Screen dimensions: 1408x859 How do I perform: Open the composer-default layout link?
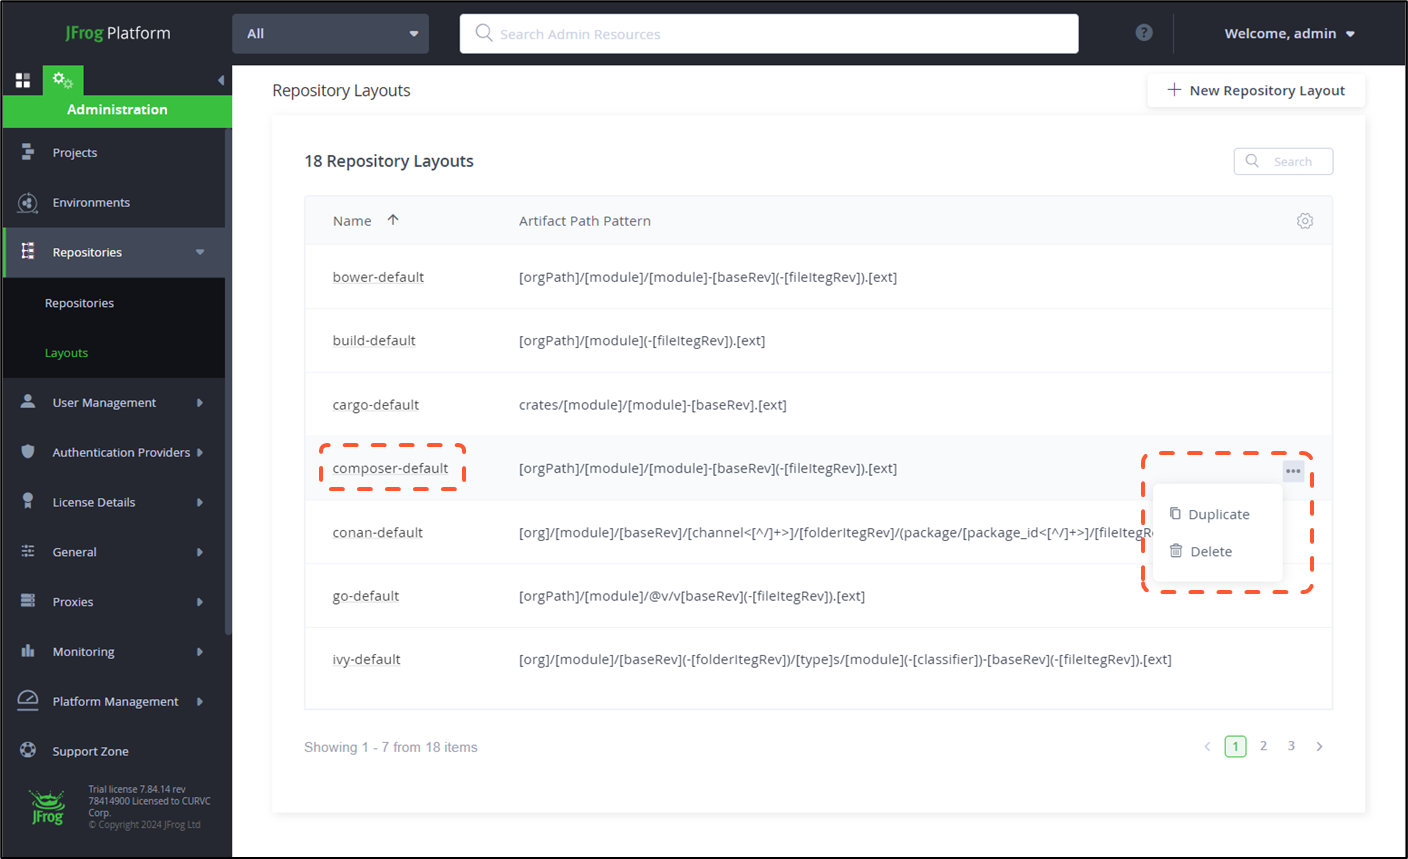(x=390, y=468)
